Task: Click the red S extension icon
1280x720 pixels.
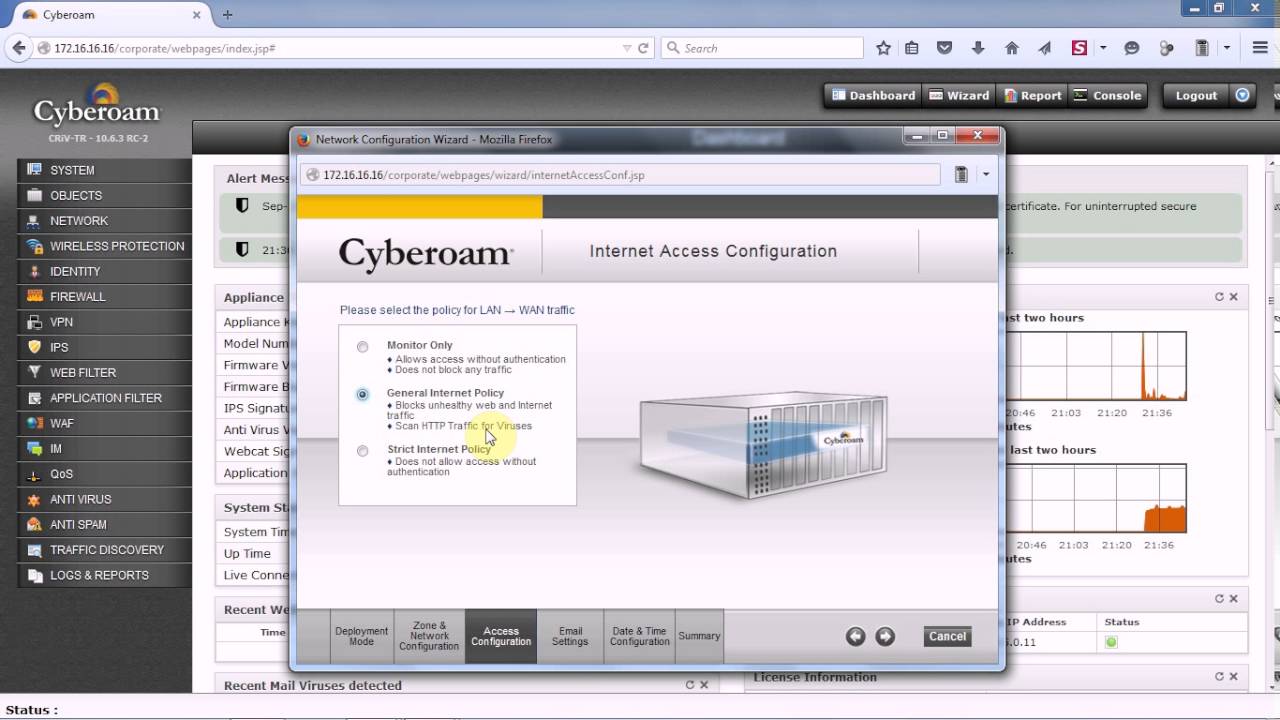Action: 1079,48
